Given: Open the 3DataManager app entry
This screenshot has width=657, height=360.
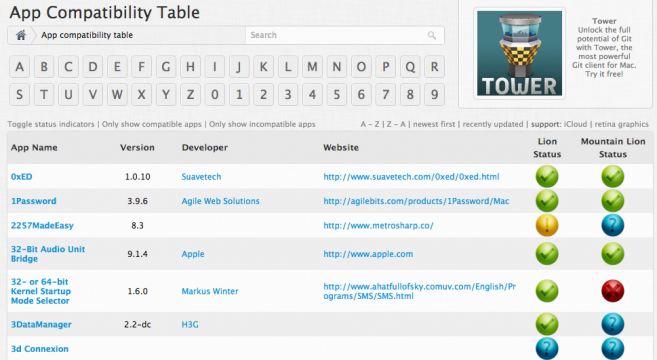Looking at the screenshot, I should (41, 324).
